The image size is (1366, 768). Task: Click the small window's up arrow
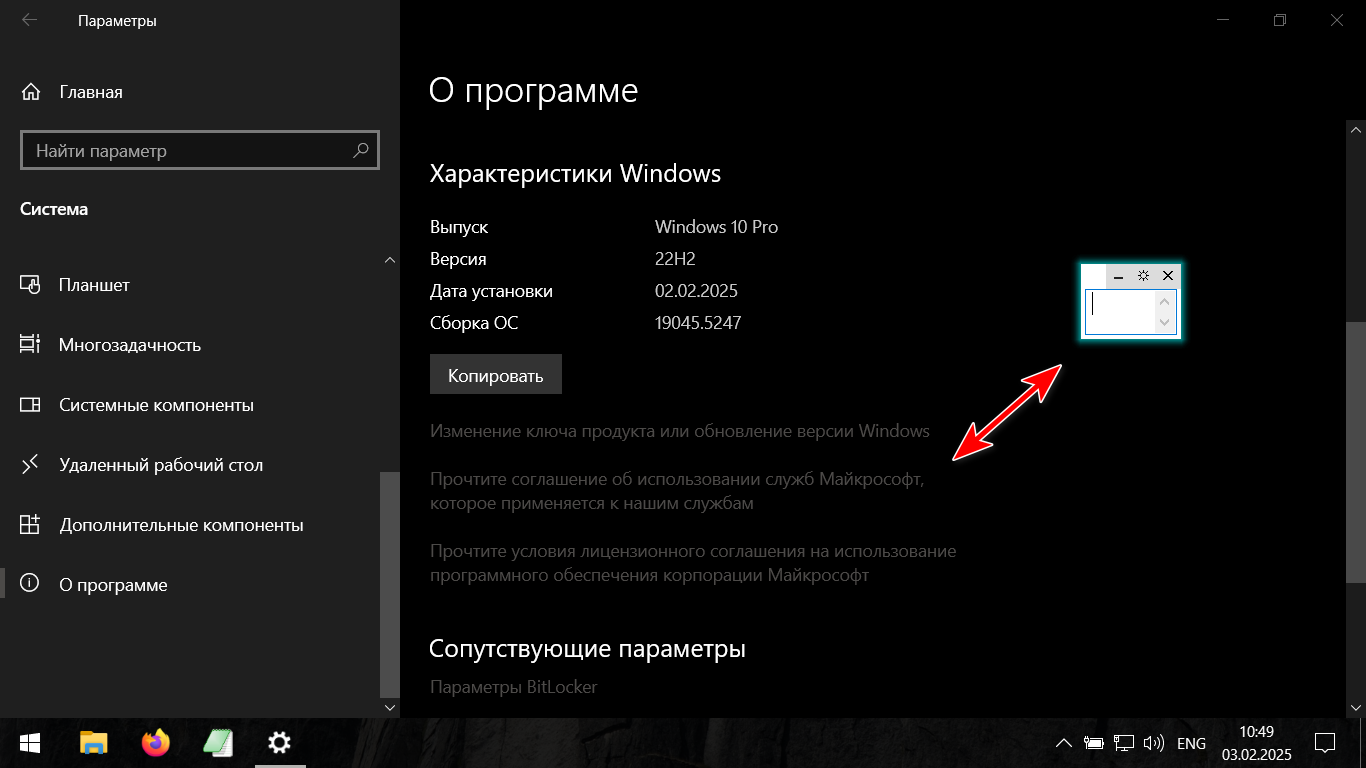point(1164,301)
